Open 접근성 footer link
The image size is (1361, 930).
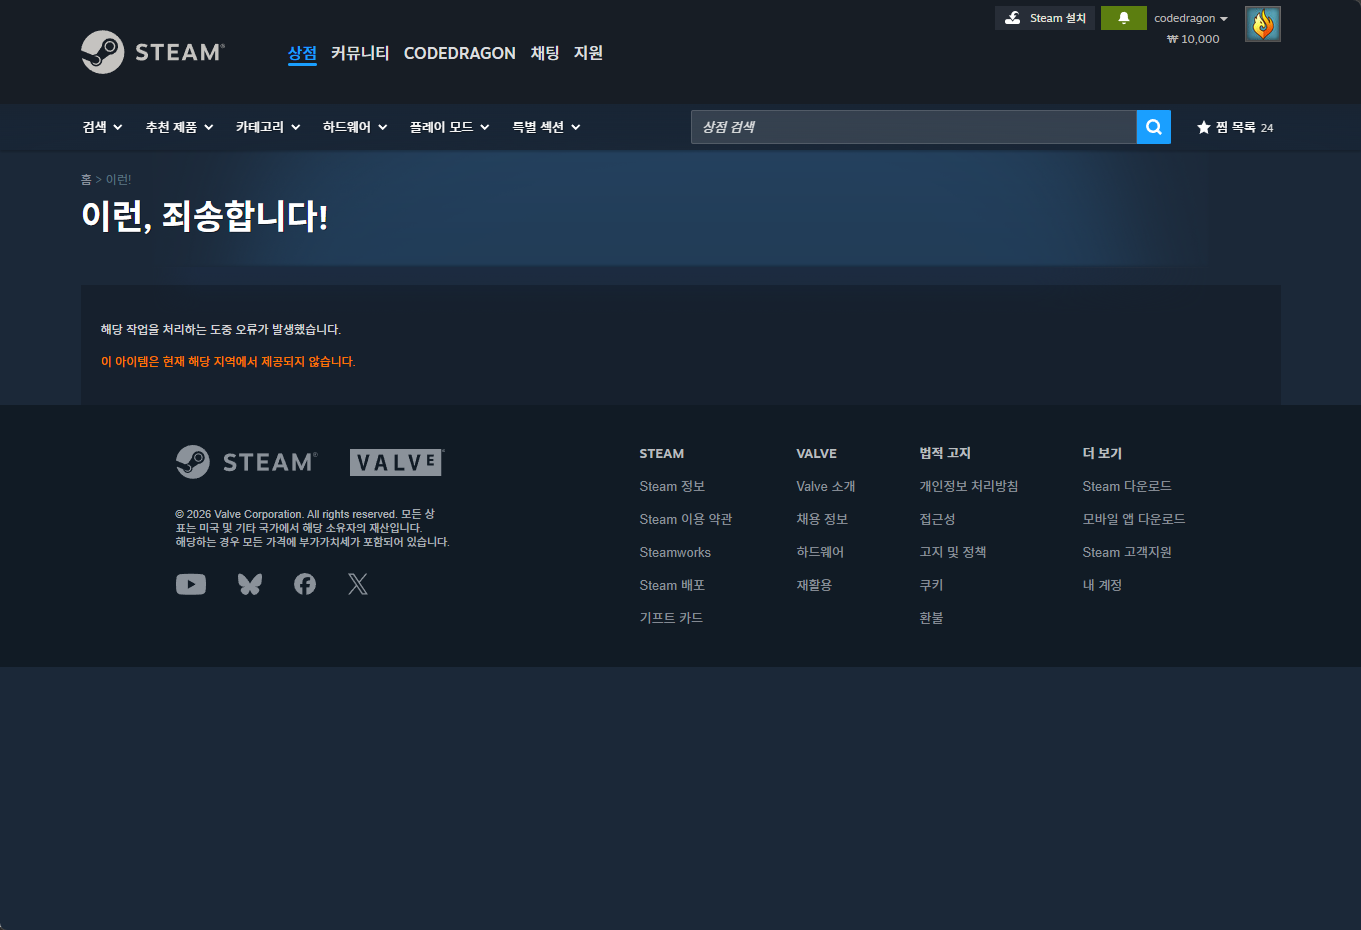937,519
